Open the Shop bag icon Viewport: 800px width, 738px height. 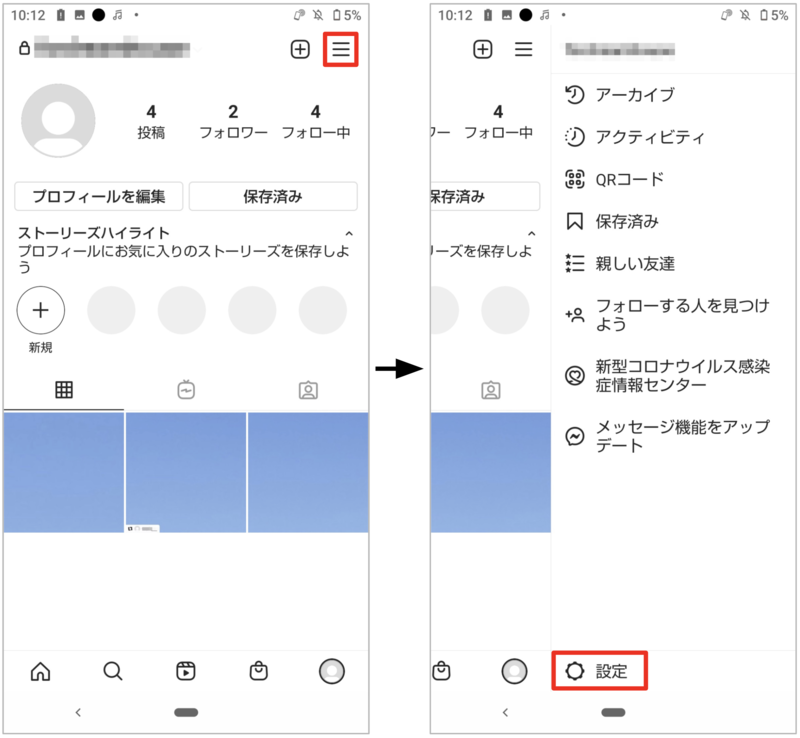[258, 671]
